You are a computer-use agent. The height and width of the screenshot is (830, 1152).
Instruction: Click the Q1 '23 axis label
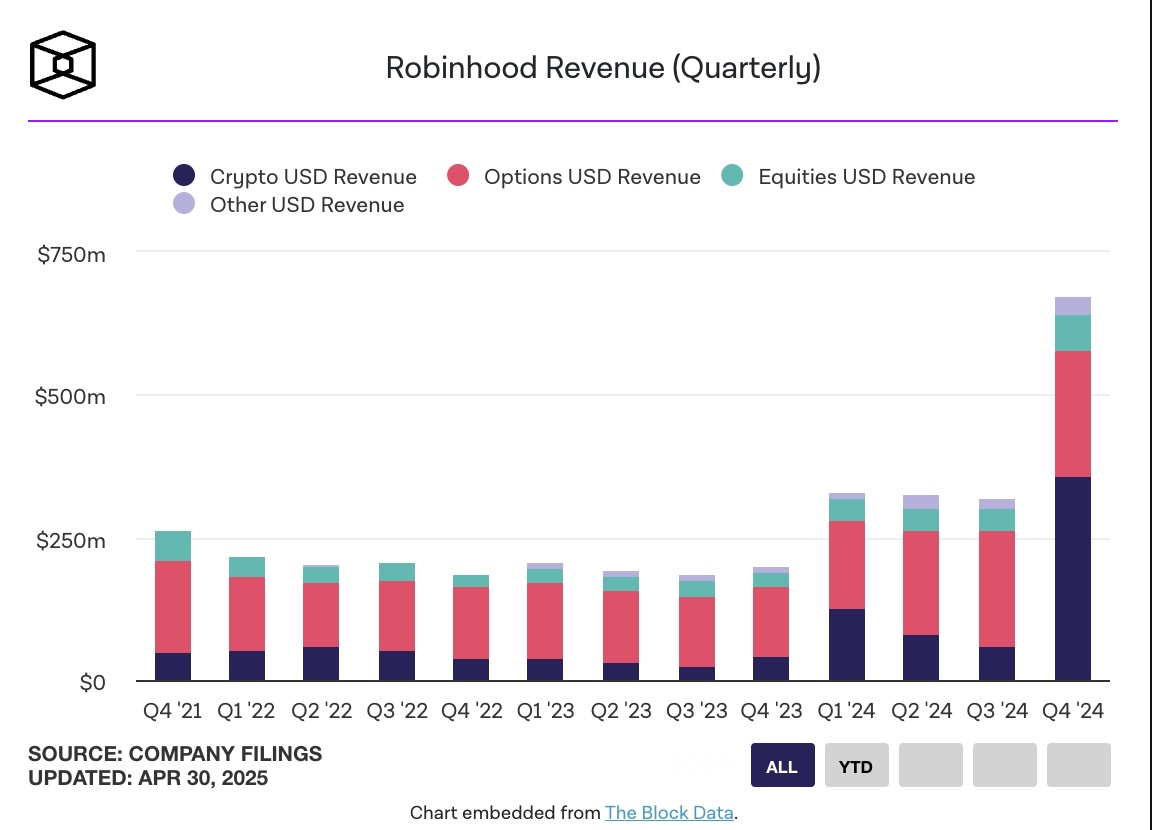point(546,711)
